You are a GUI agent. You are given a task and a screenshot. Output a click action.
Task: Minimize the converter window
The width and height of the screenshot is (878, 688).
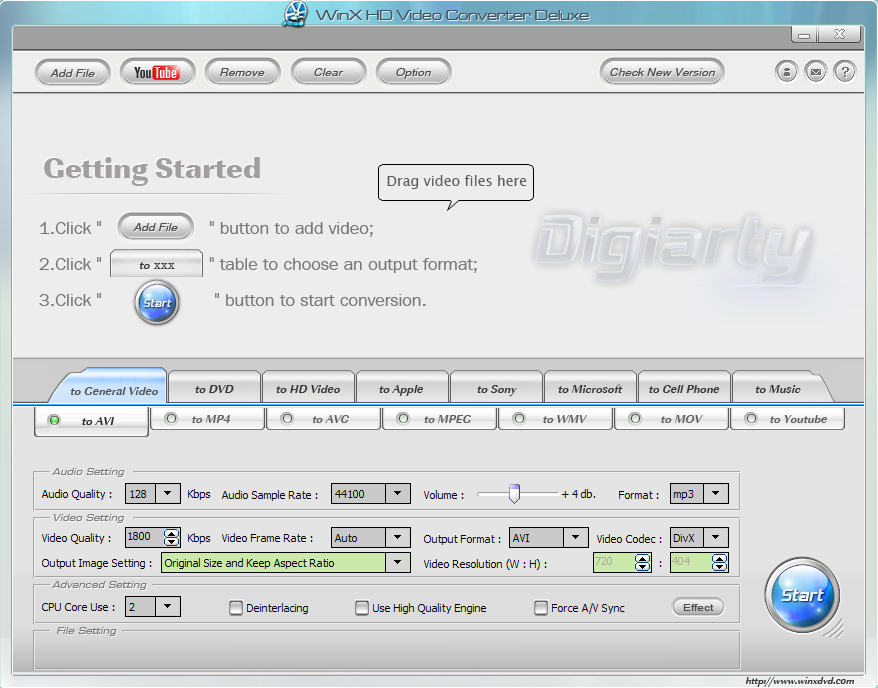804,35
